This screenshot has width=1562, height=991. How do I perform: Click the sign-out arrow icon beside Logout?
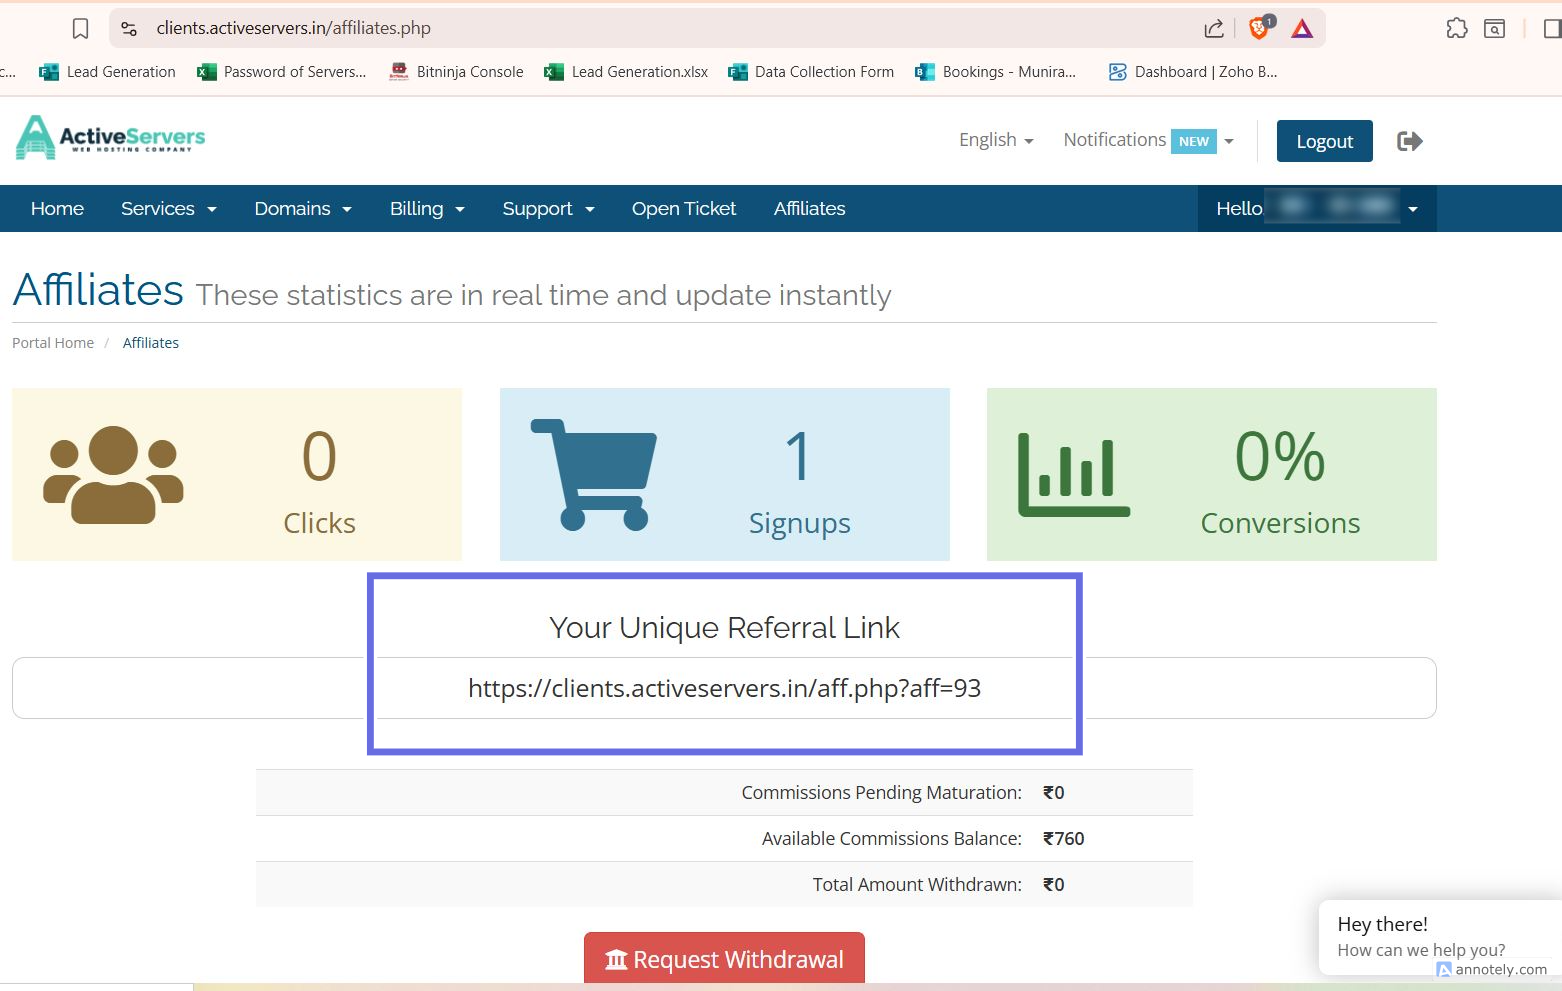pos(1409,141)
